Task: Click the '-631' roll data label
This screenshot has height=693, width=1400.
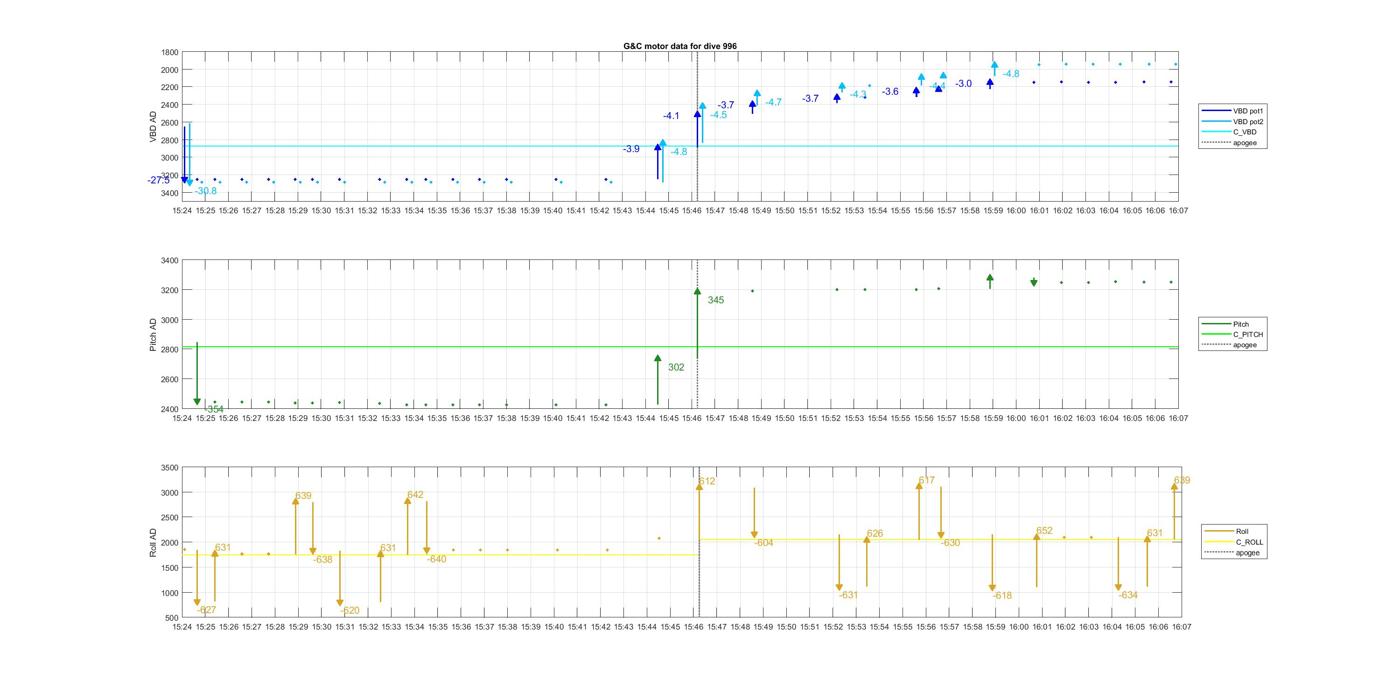Action: click(849, 596)
